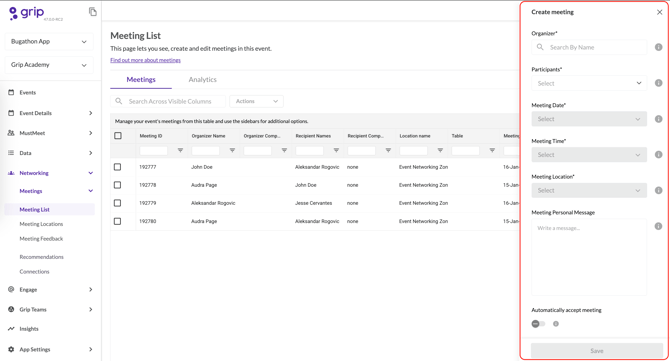Viewport: 670px width, 361px height.
Task: Click the Jesse Cervantes recipient cell
Action: click(313, 203)
